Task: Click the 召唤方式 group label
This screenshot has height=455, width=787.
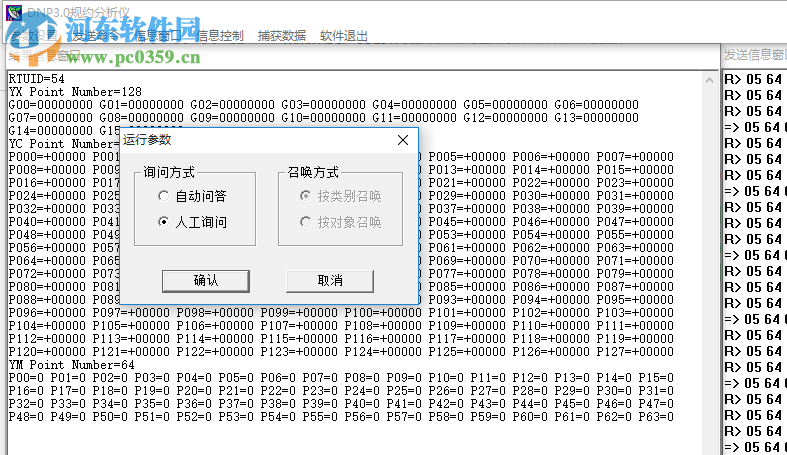Action: 313,173
